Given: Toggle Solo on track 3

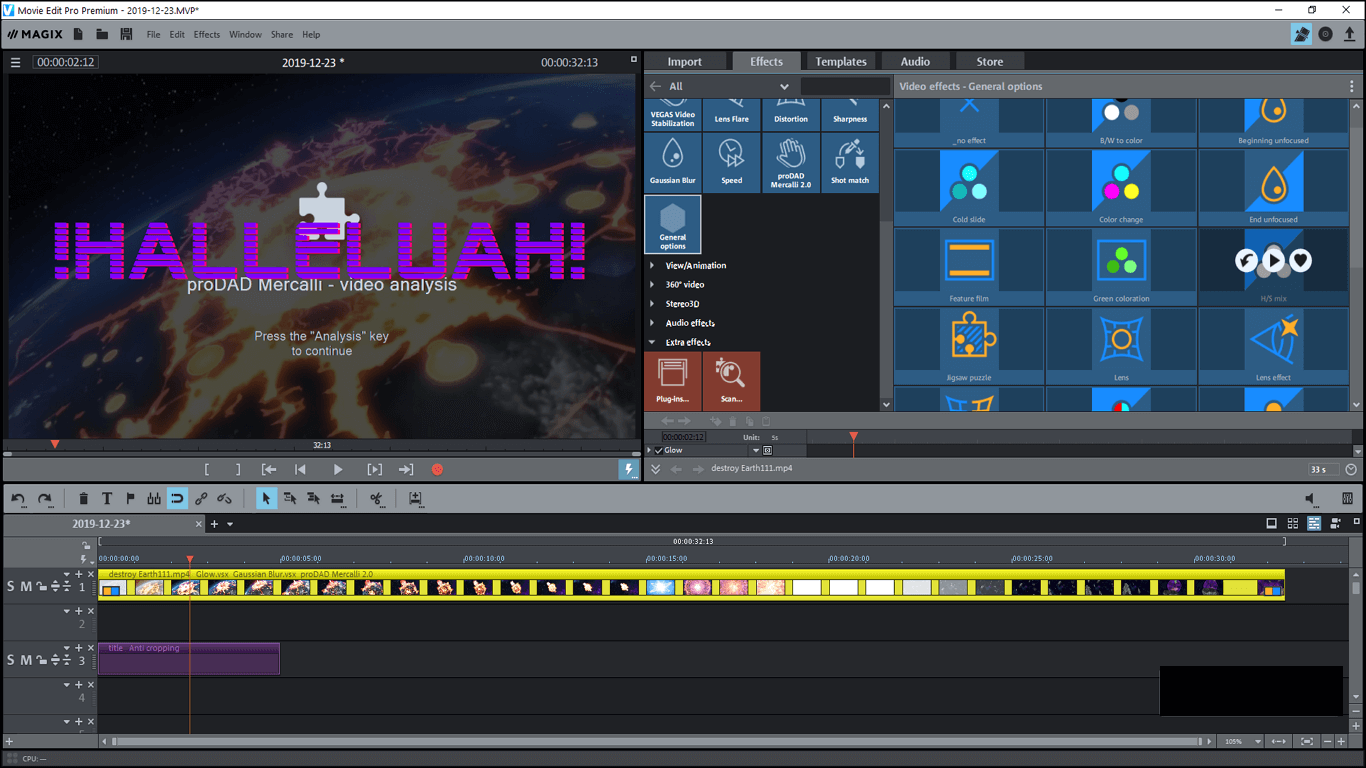Looking at the screenshot, I should click(11, 660).
